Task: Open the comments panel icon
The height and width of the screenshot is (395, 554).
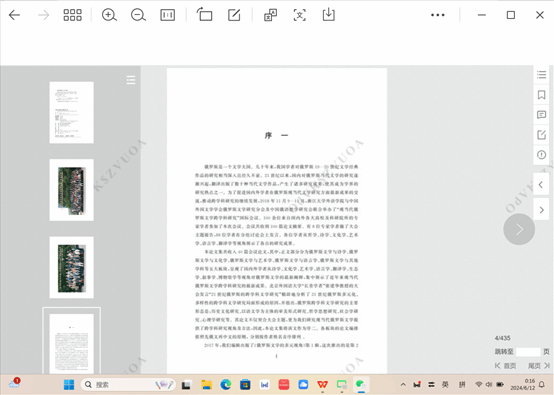Action: tap(541, 115)
